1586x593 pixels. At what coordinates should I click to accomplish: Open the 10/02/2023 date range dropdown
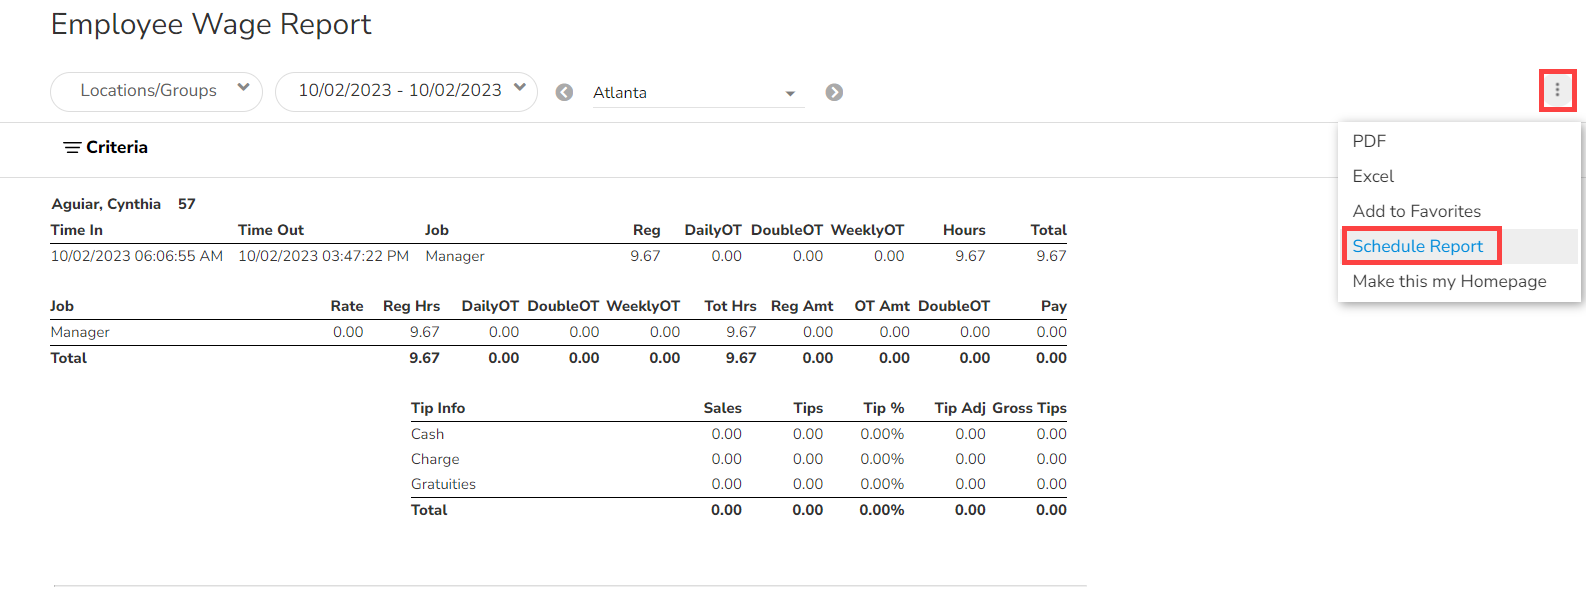406,91
